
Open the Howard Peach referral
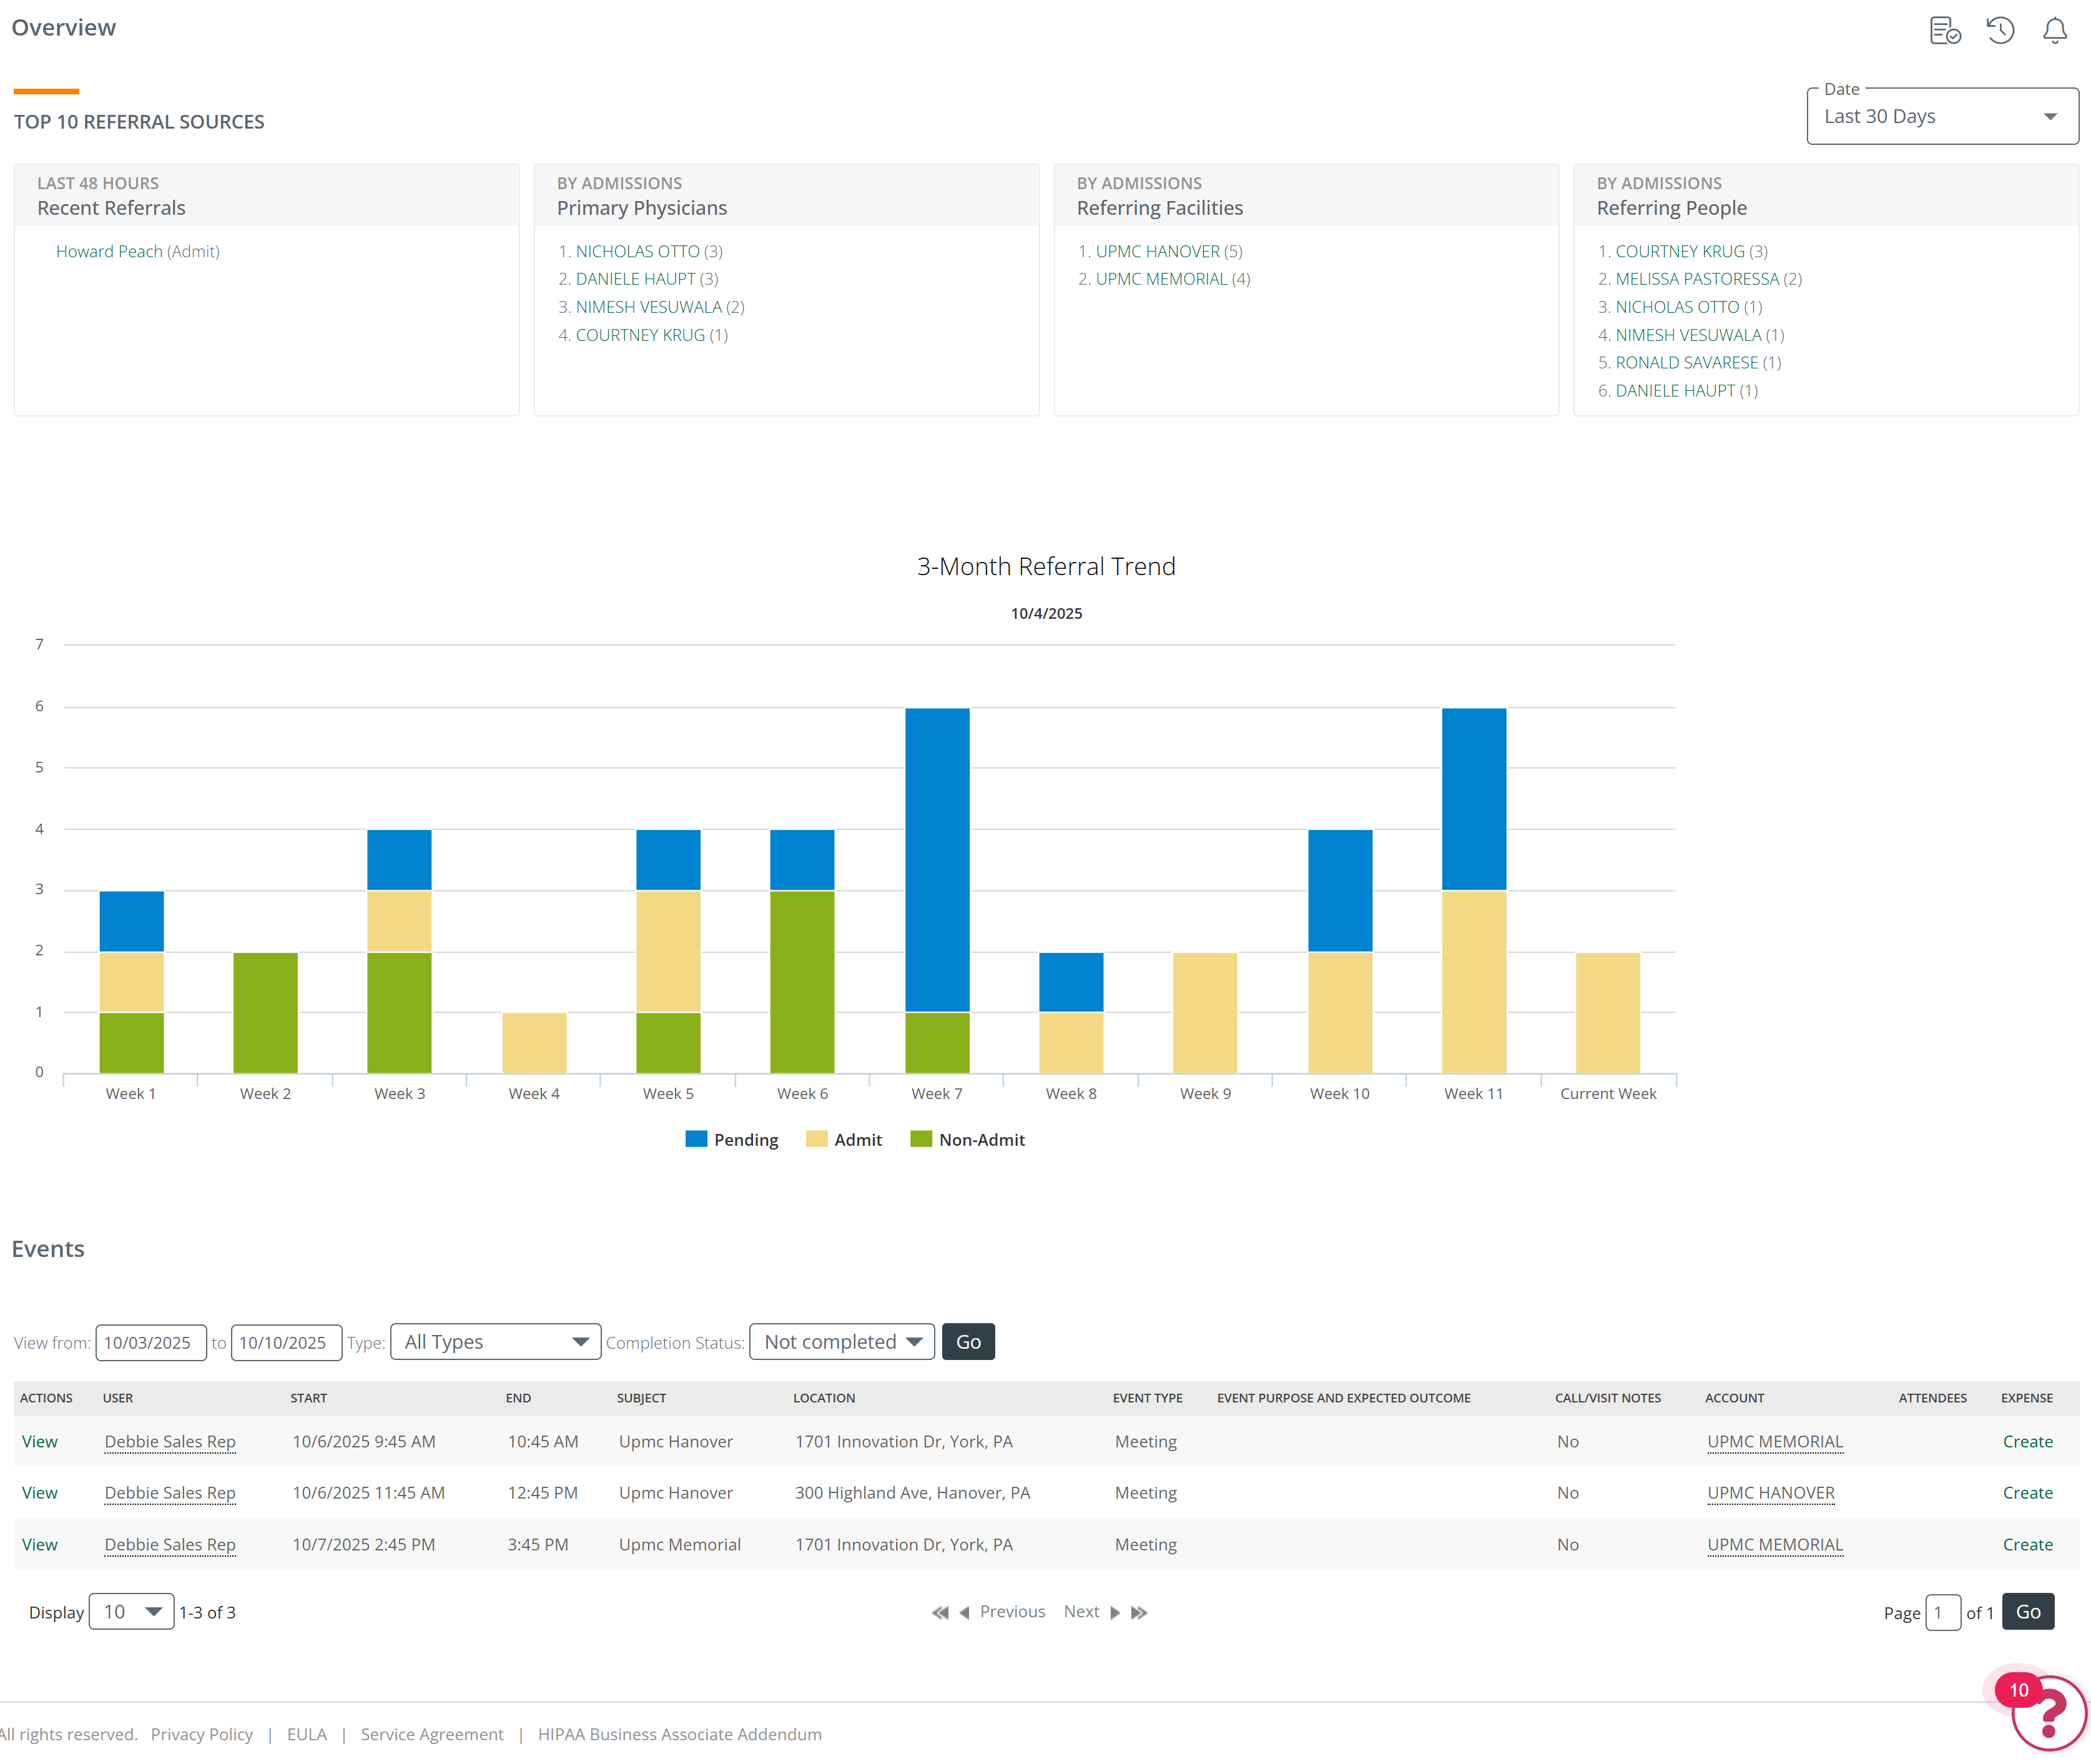pyautogui.click(x=109, y=251)
